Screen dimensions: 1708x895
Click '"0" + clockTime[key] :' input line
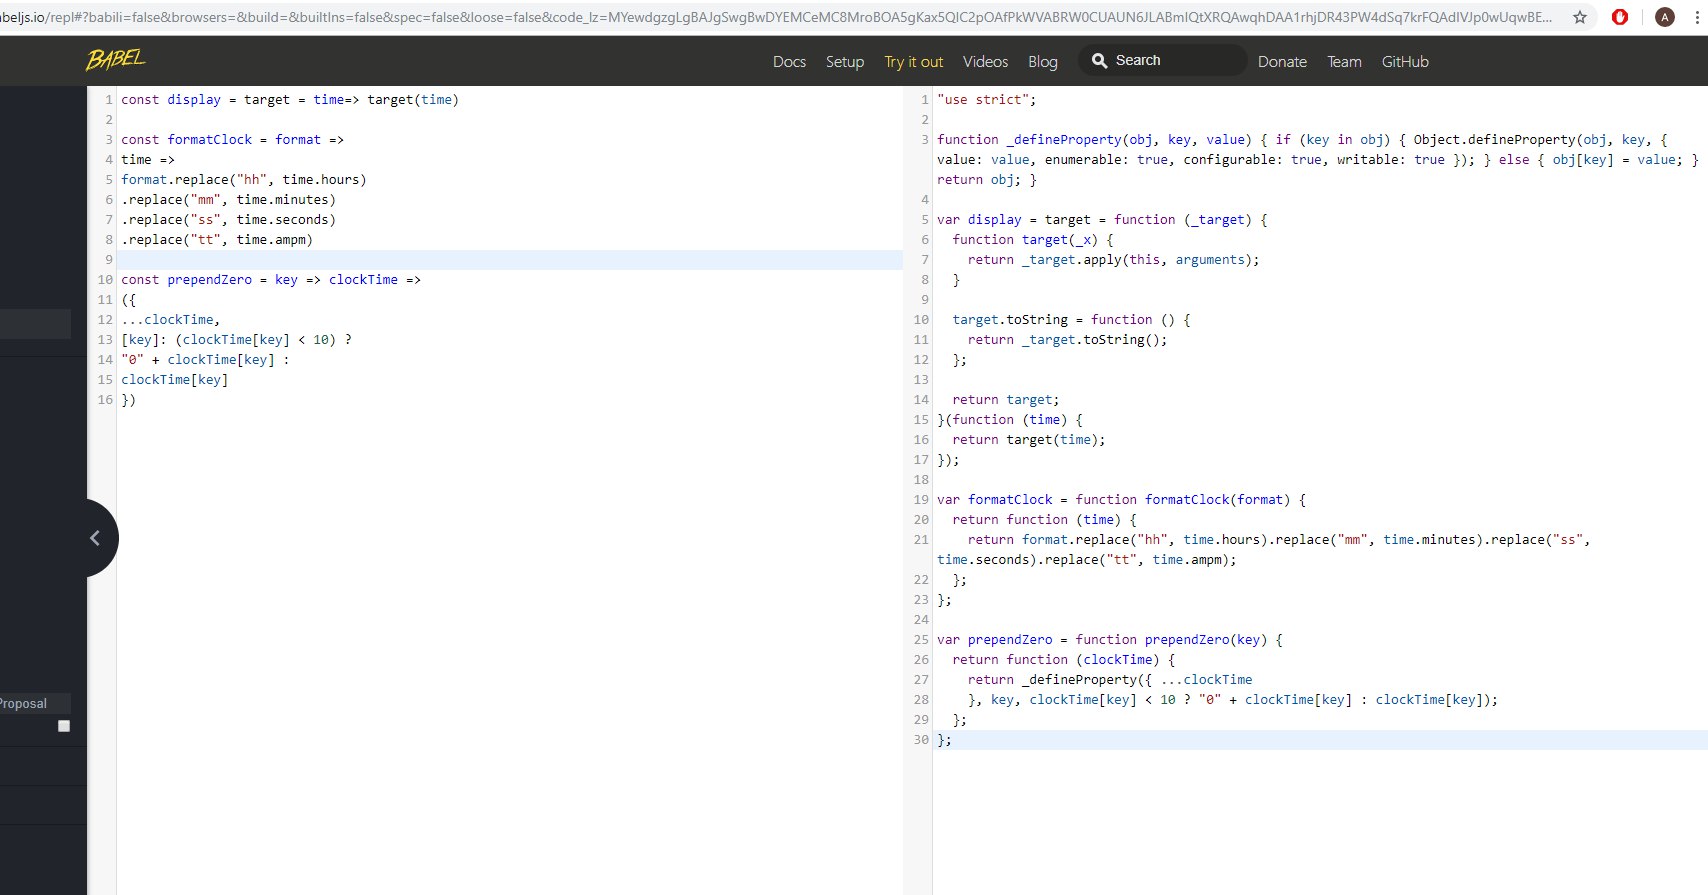pos(205,360)
